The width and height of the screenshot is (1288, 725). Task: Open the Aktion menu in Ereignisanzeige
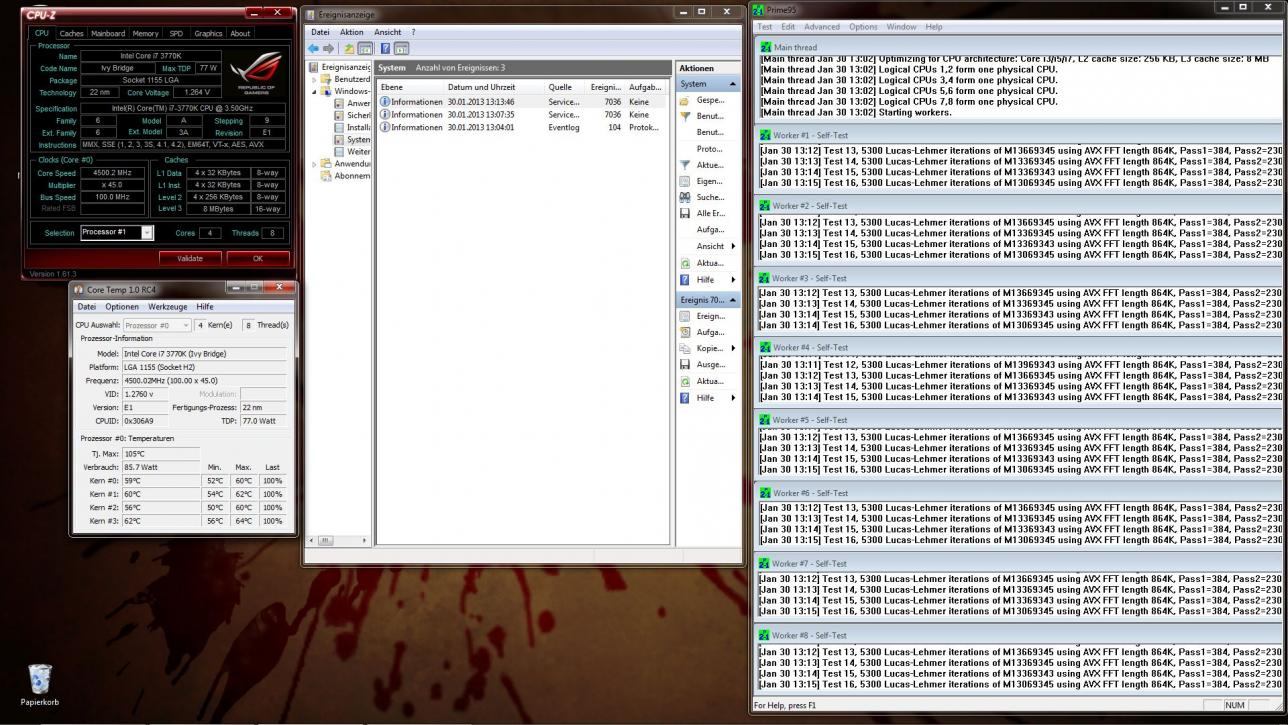(x=352, y=32)
